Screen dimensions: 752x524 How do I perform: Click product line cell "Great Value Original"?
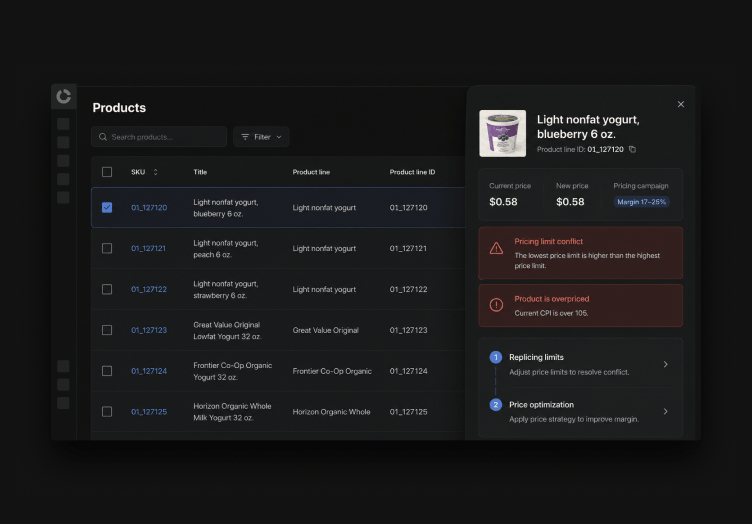click(x=326, y=330)
